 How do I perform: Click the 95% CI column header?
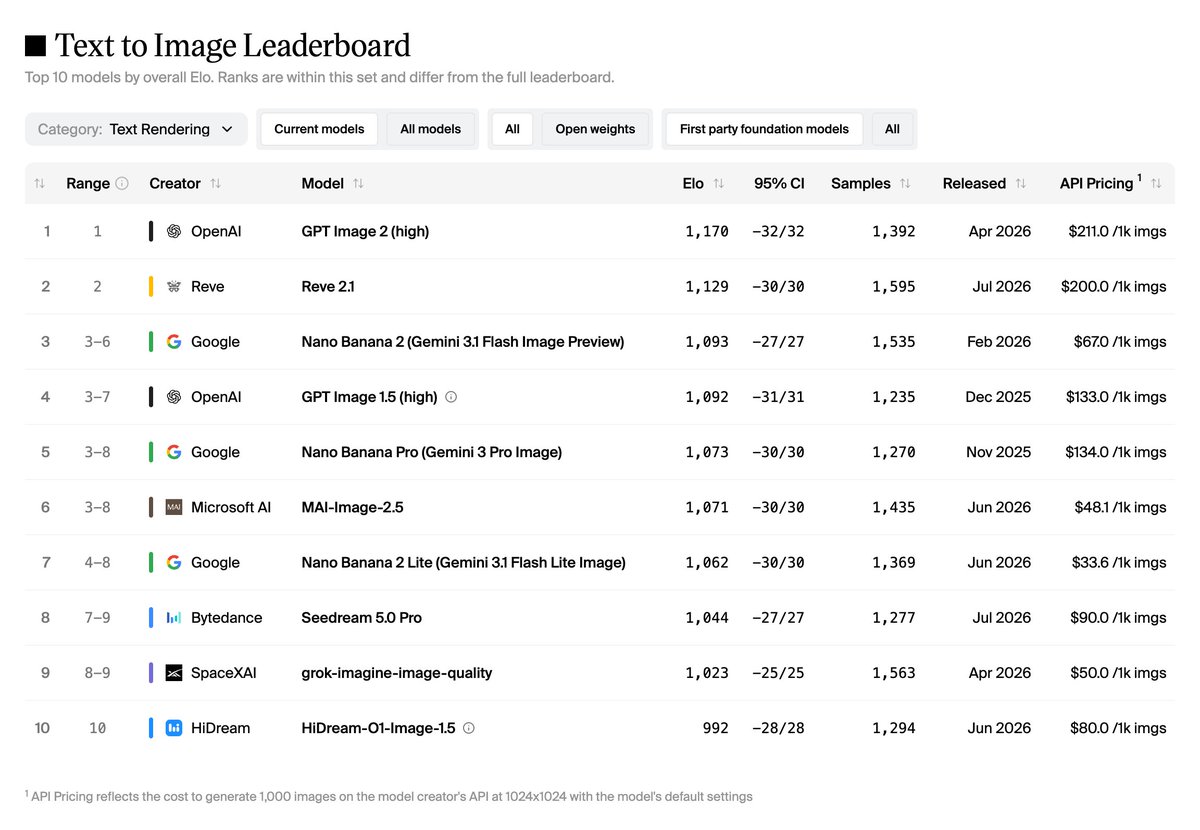click(779, 184)
